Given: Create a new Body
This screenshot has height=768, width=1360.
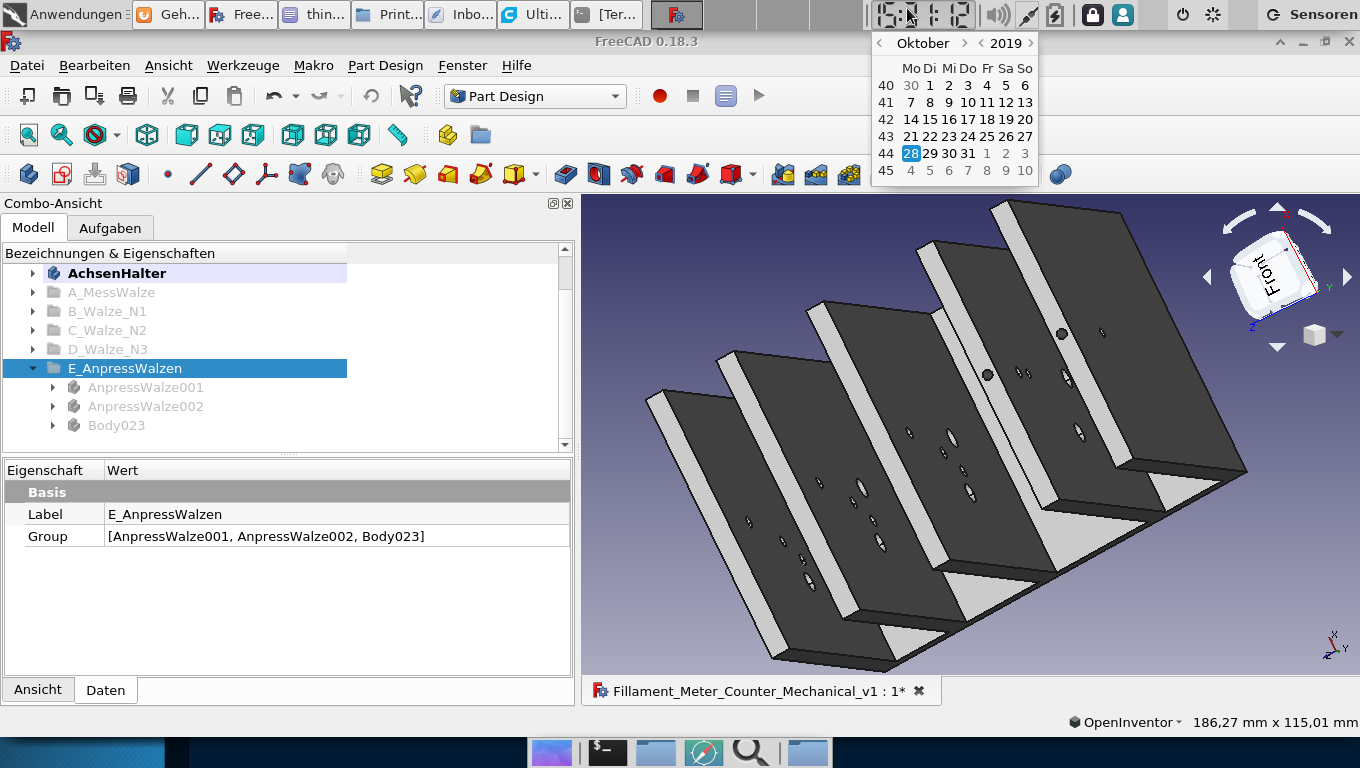Looking at the screenshot, I should [x=28, y=174].
